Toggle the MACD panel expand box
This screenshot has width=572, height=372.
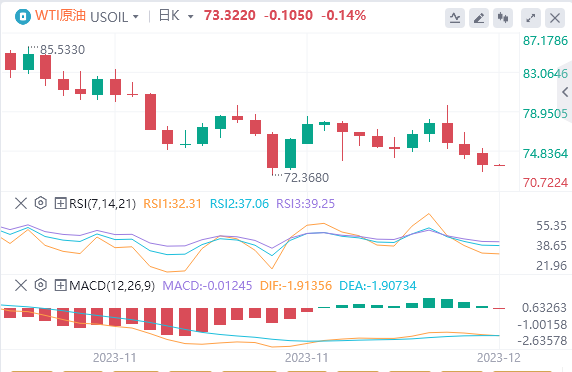click(x=60, y=285)
